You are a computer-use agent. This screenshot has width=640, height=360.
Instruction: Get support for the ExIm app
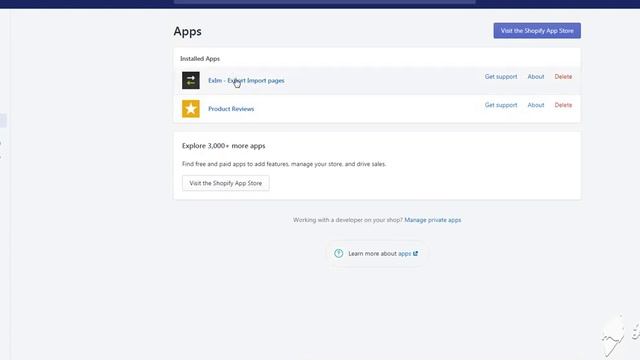pos(501,77)
